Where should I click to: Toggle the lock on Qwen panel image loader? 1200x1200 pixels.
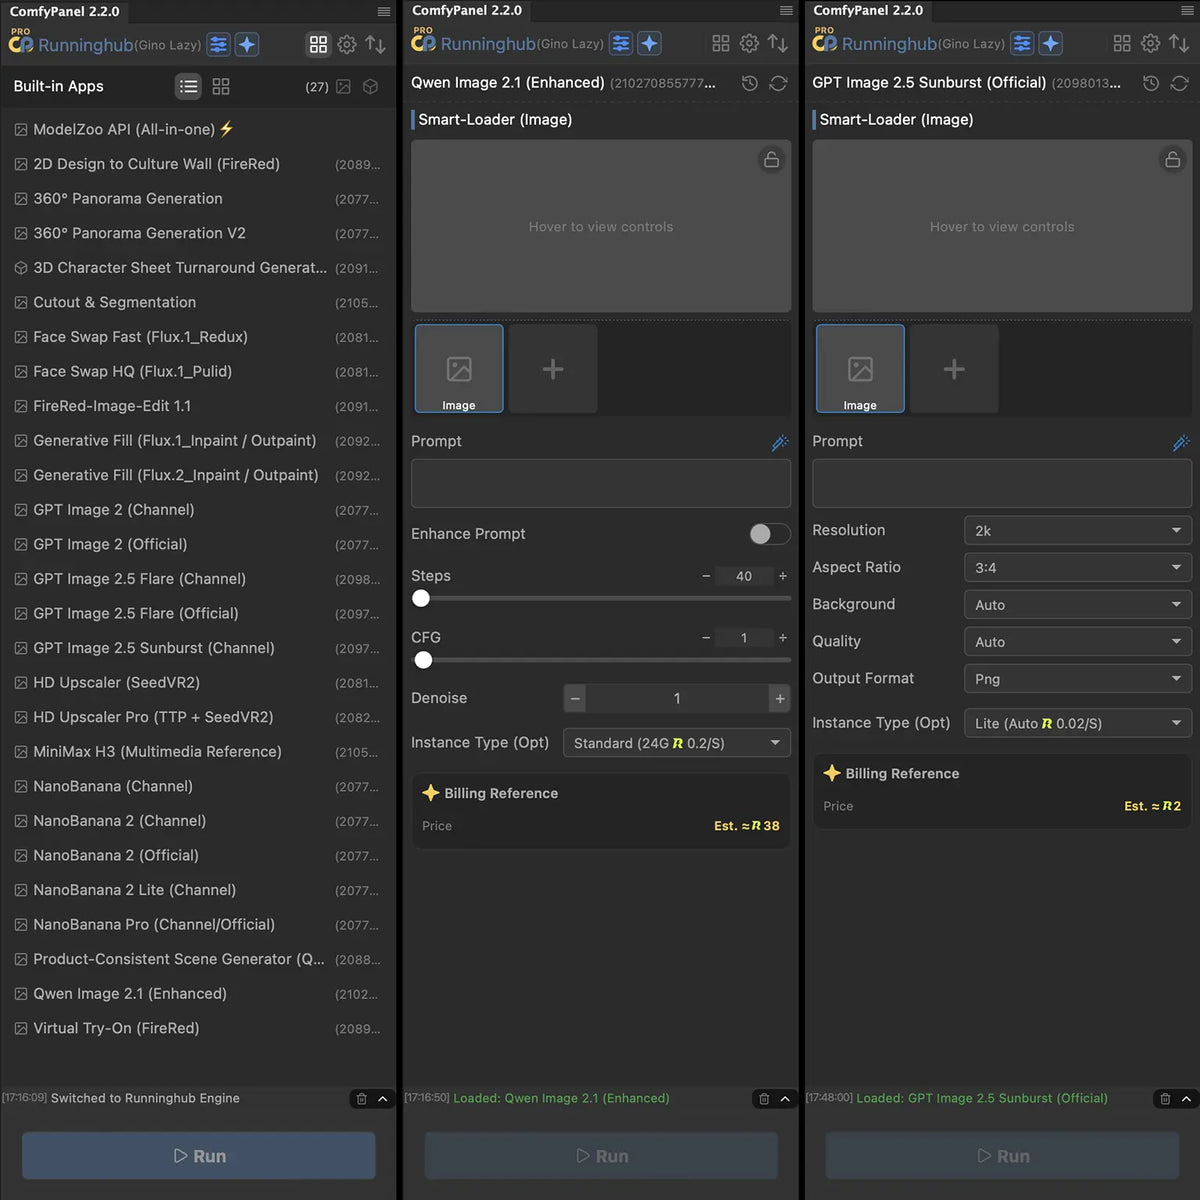(771, 160)
